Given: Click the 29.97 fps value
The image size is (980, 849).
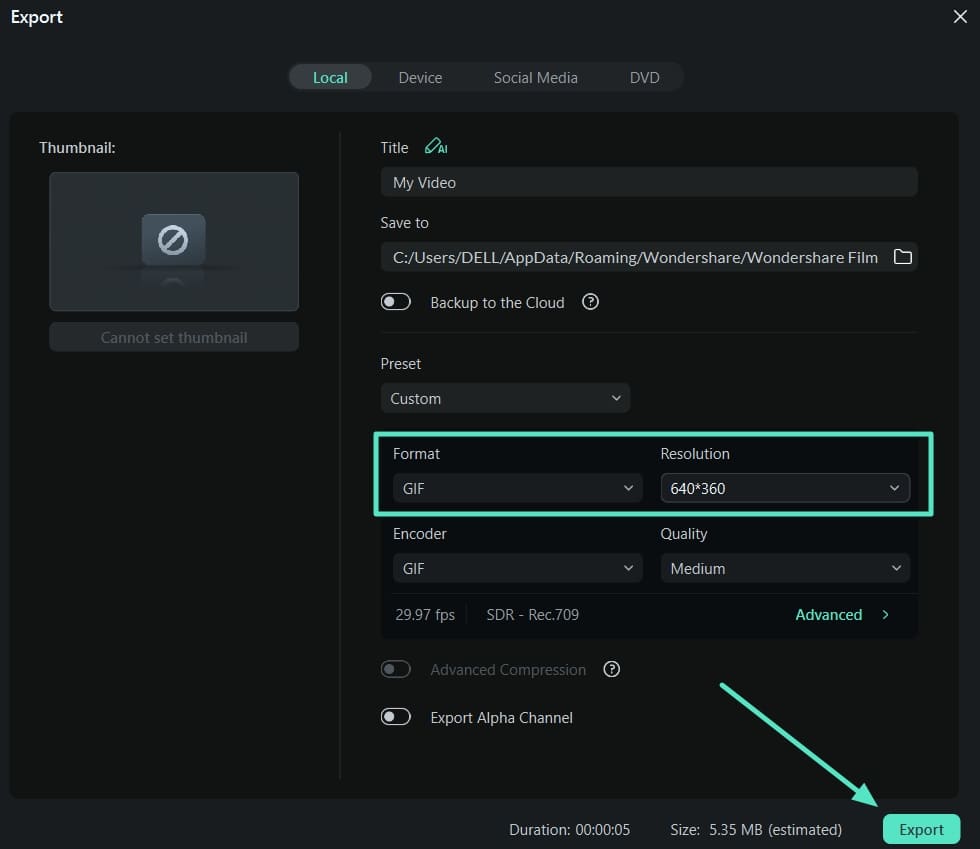Looking at the screenshot, I should click(425, 615).
